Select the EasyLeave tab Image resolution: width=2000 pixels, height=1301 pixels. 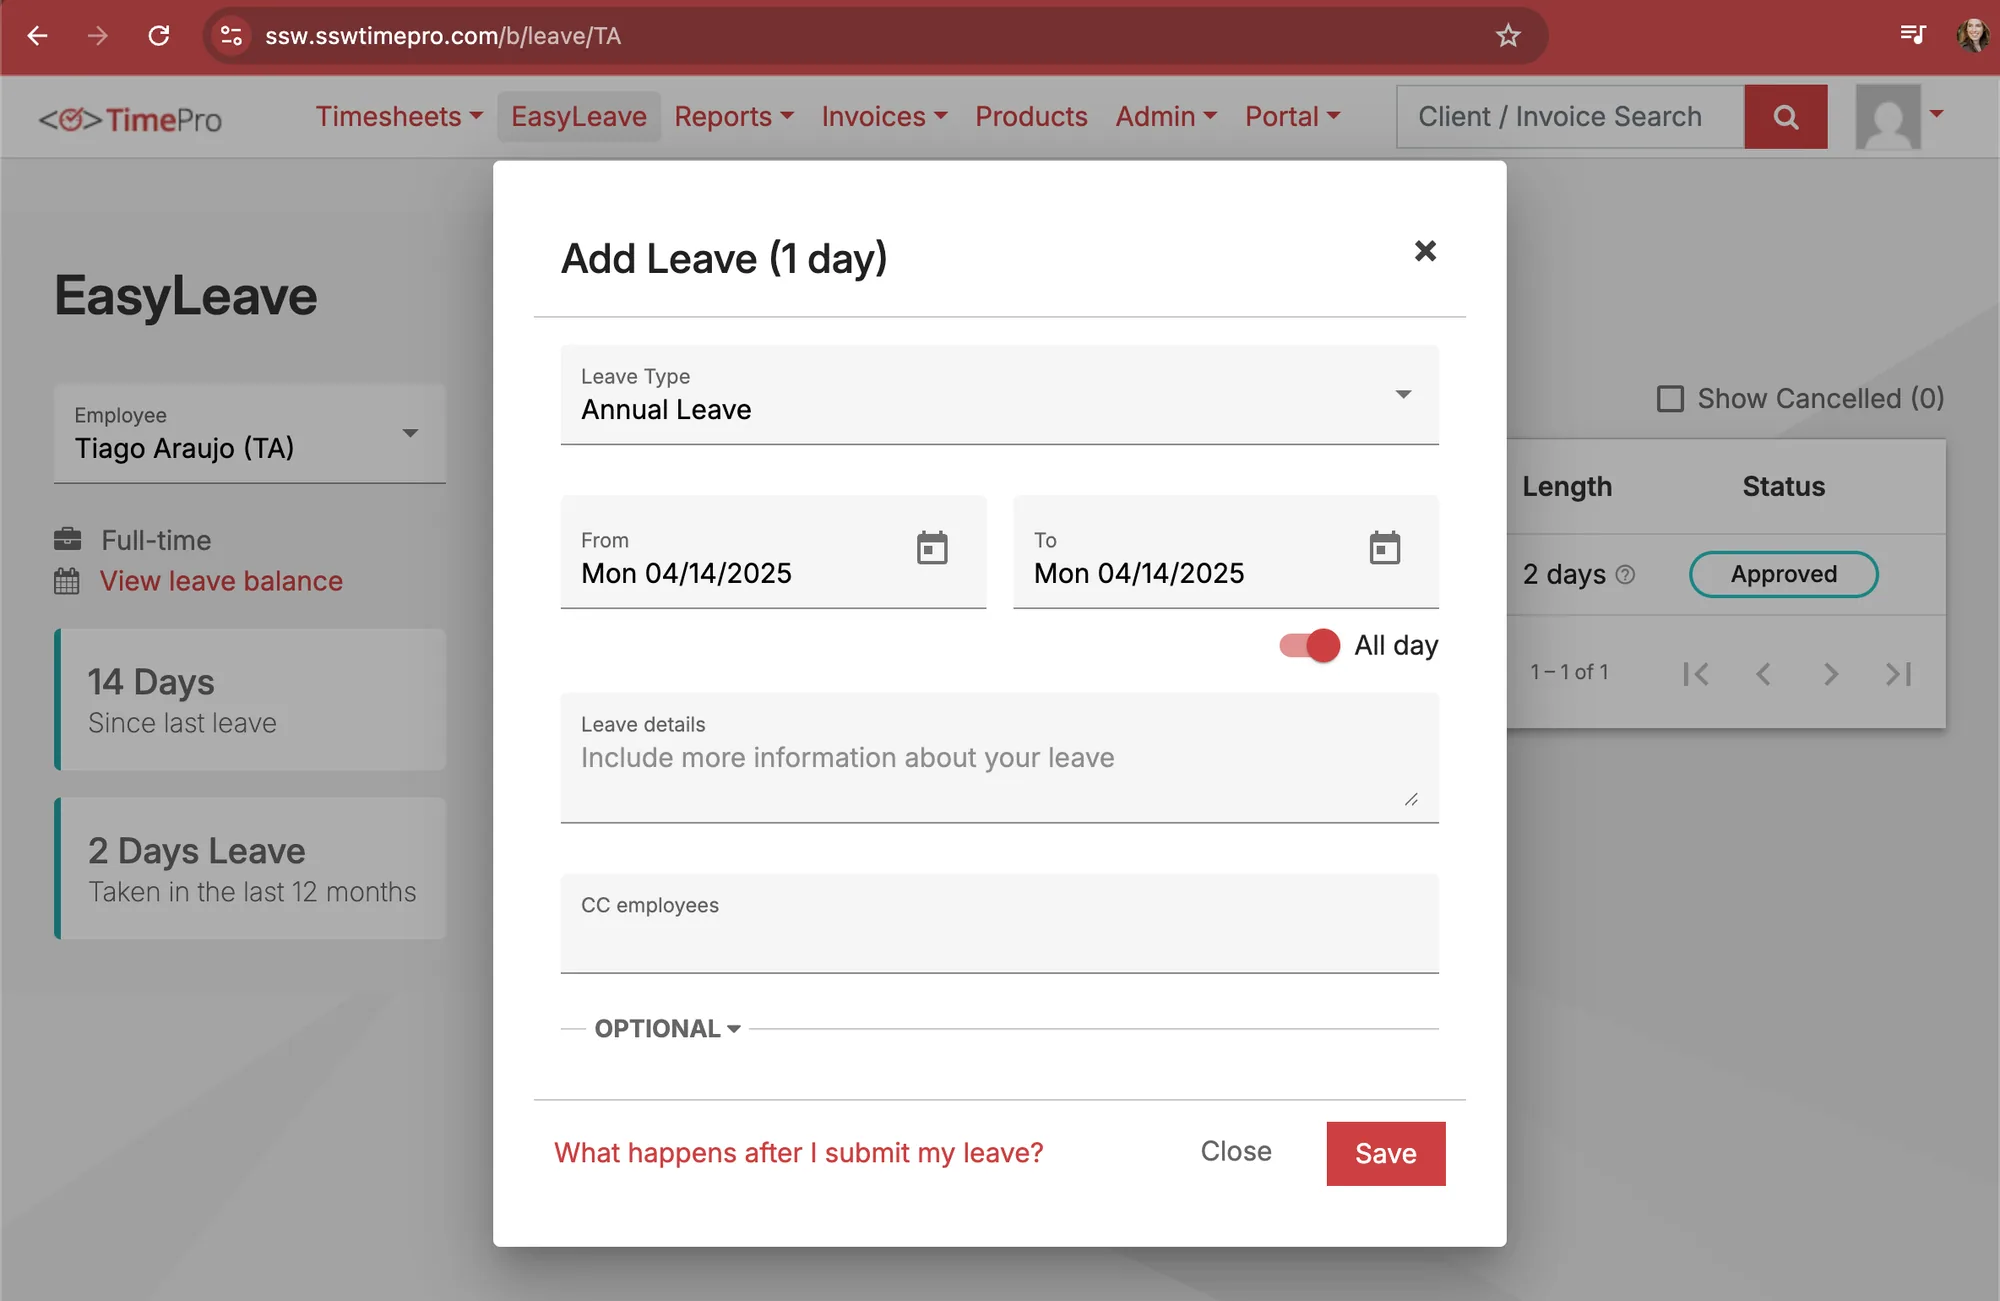coord(579,117)
